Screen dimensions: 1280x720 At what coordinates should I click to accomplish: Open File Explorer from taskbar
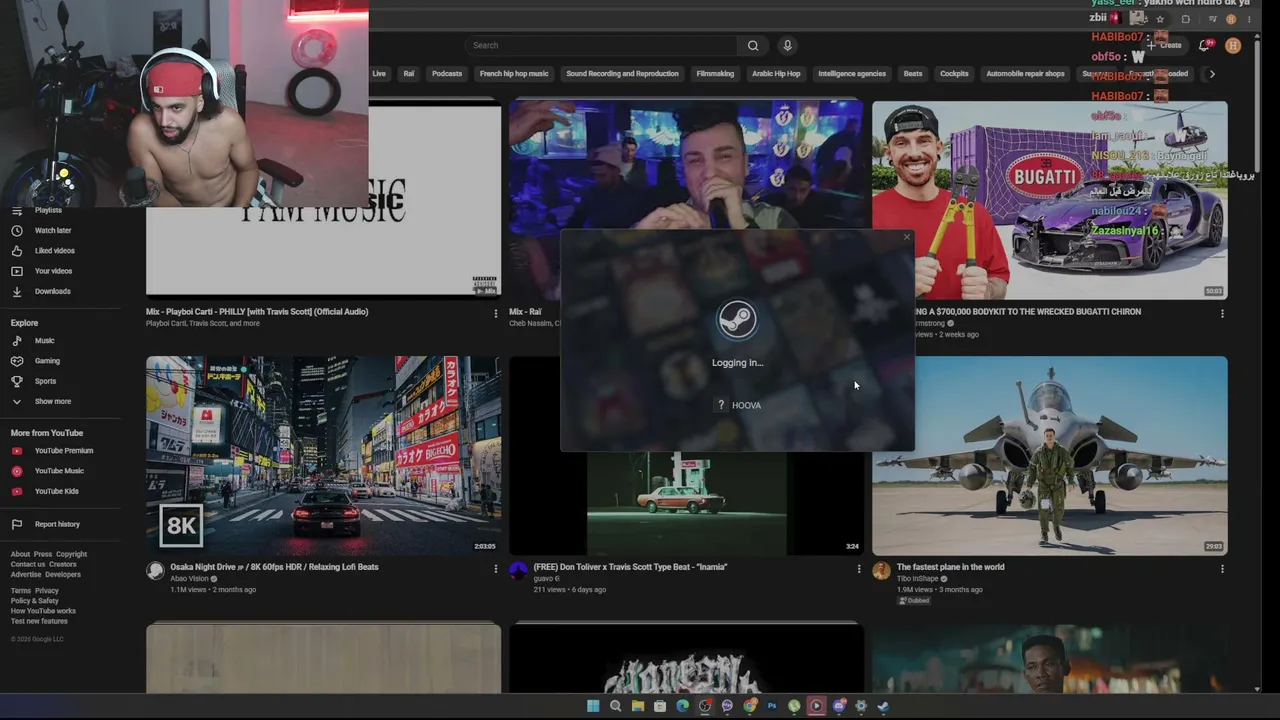(x=638, y=706)
